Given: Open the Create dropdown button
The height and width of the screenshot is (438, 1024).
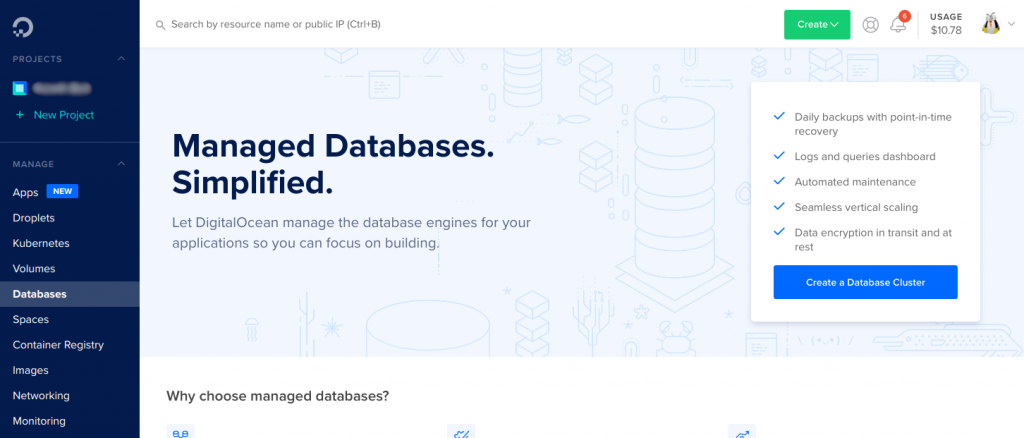Looking at the screenshot, I should point(817,24).
